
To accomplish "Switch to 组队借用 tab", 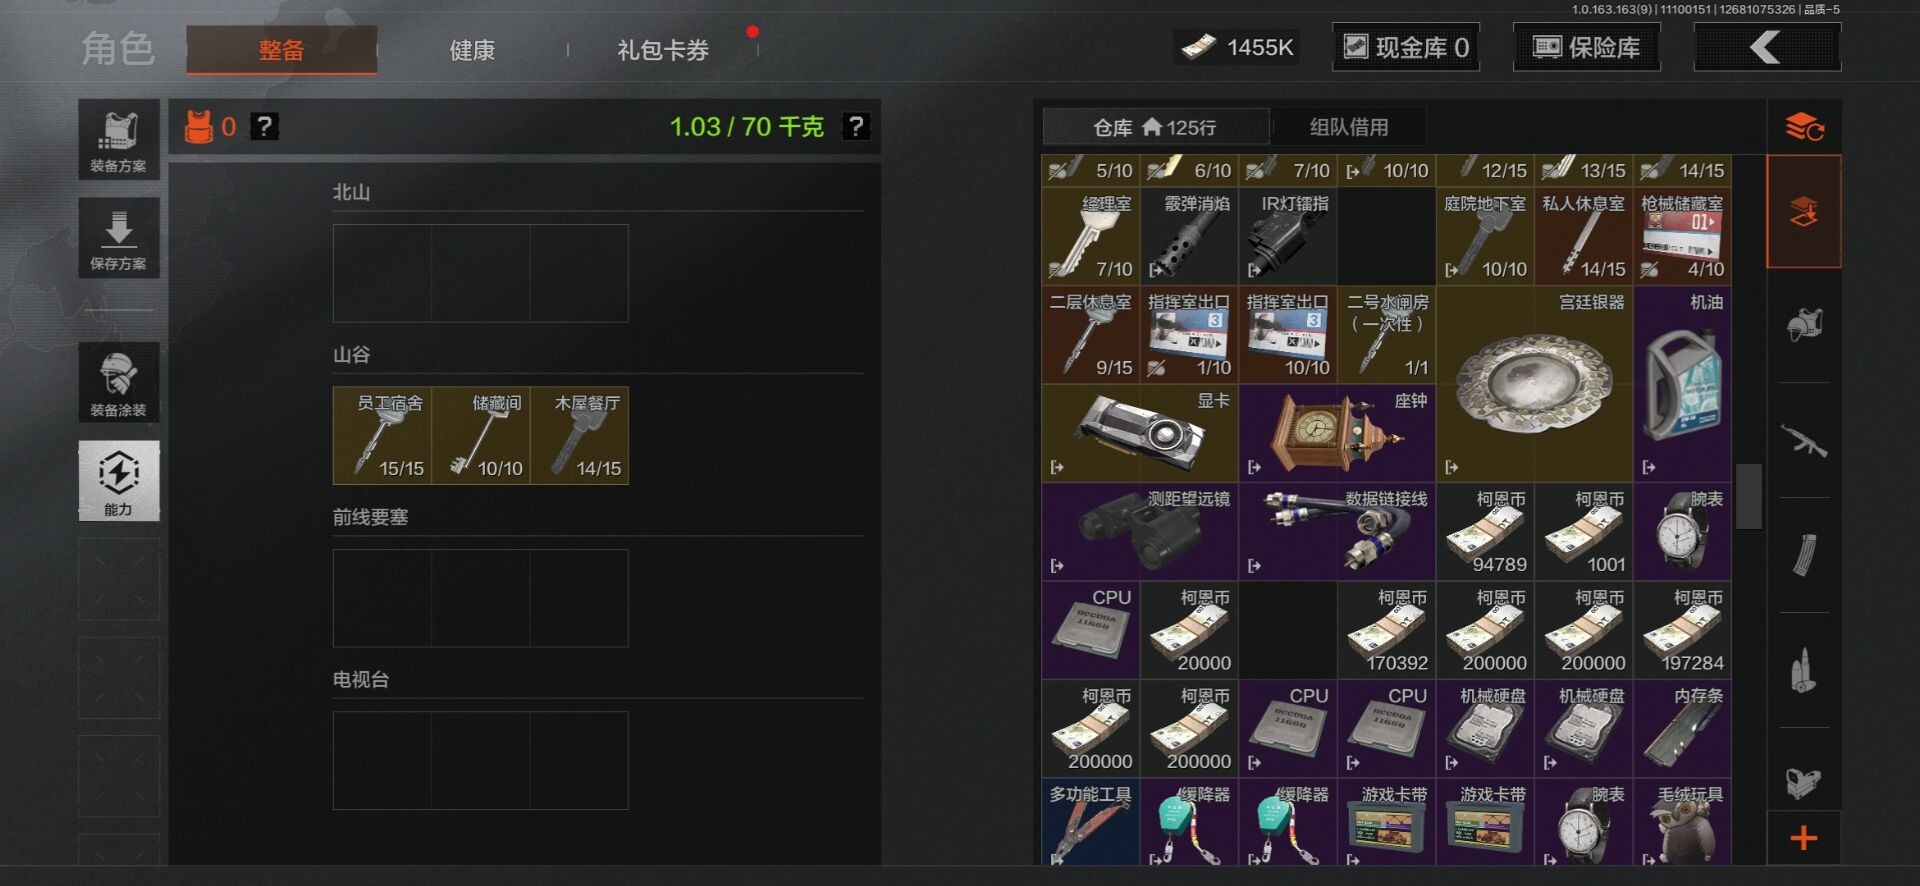I will 1349,127.
